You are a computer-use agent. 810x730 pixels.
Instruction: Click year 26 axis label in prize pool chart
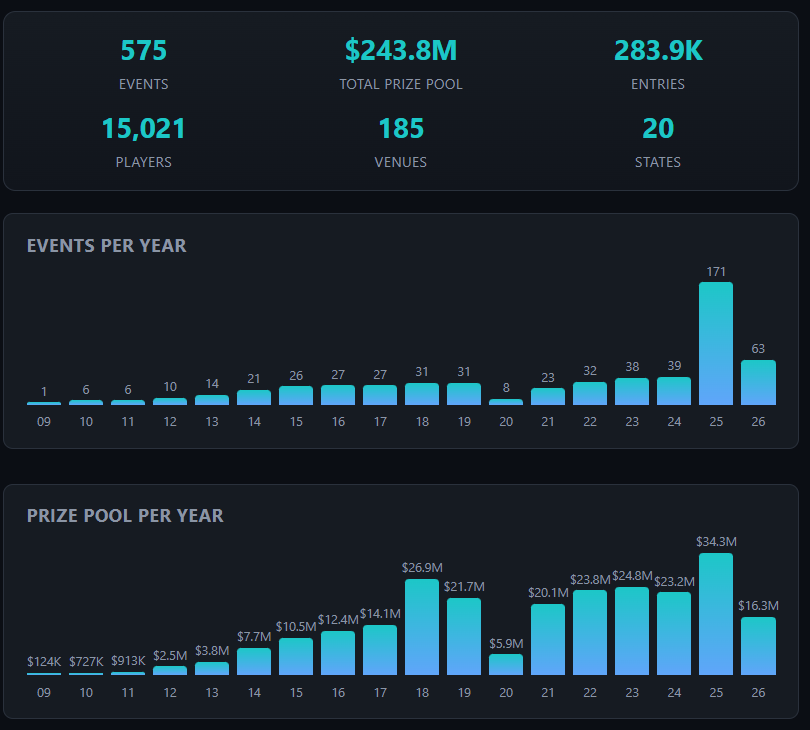point(758,693)
